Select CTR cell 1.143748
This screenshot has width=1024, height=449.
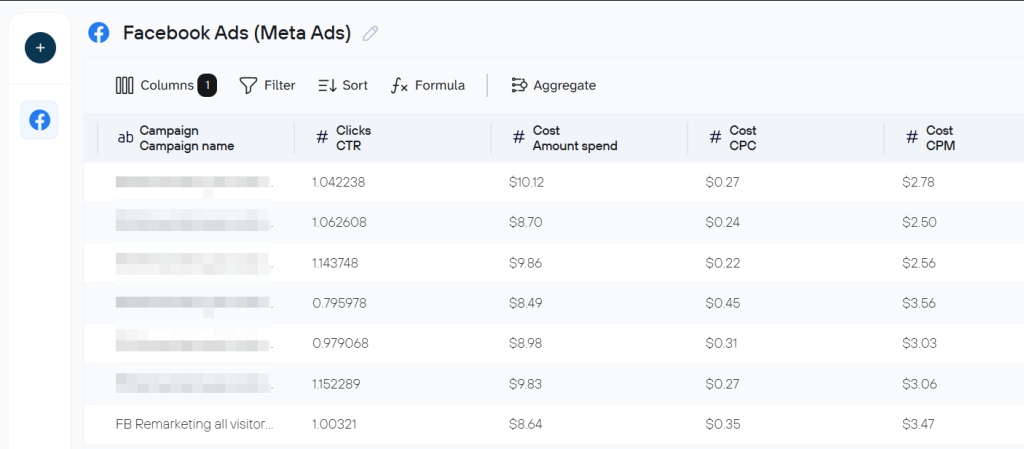pyautogui.click(x=334, y=263)
